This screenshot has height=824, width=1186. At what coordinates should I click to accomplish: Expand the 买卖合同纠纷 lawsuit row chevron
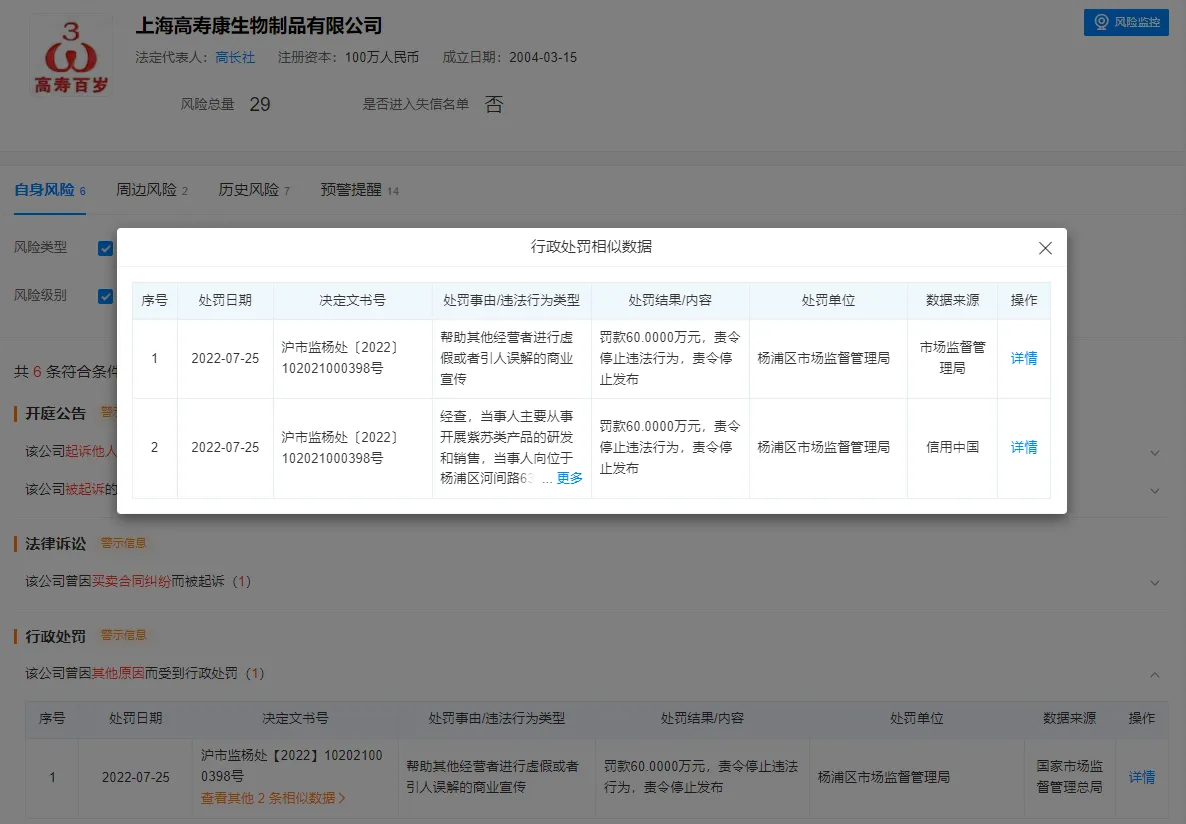coord(1155,583)
